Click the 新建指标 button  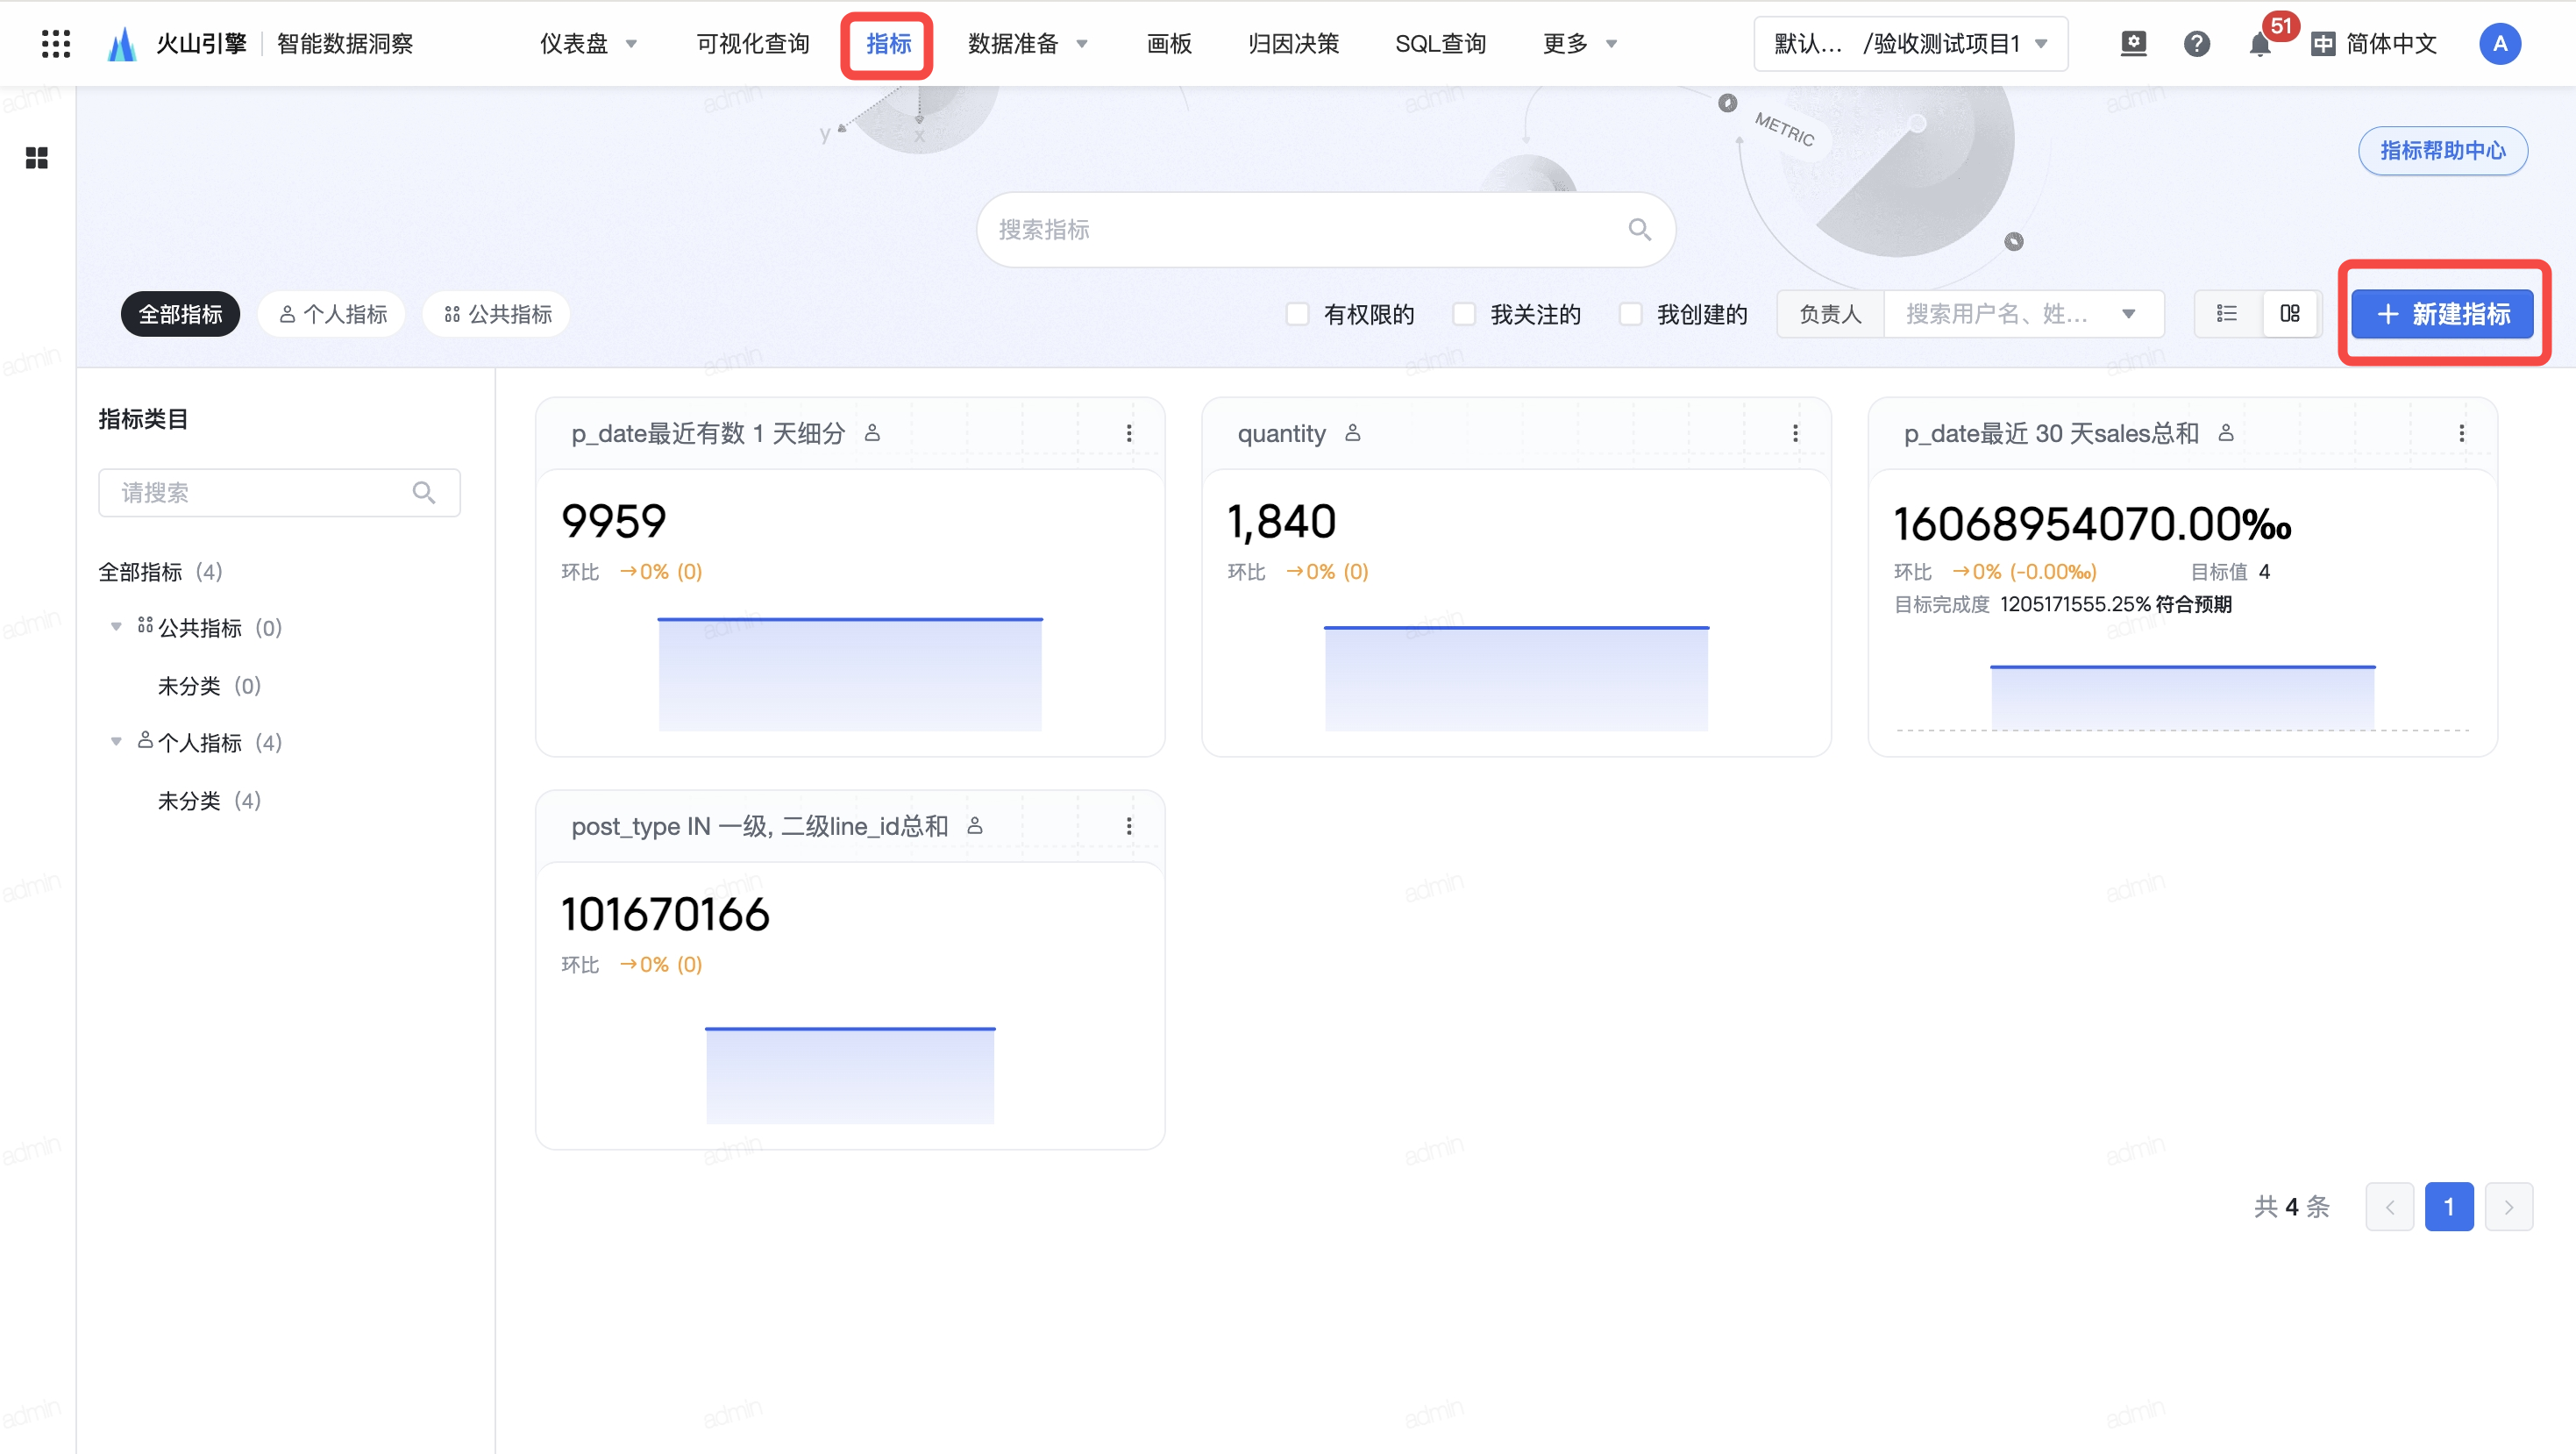click(2442, 314)
